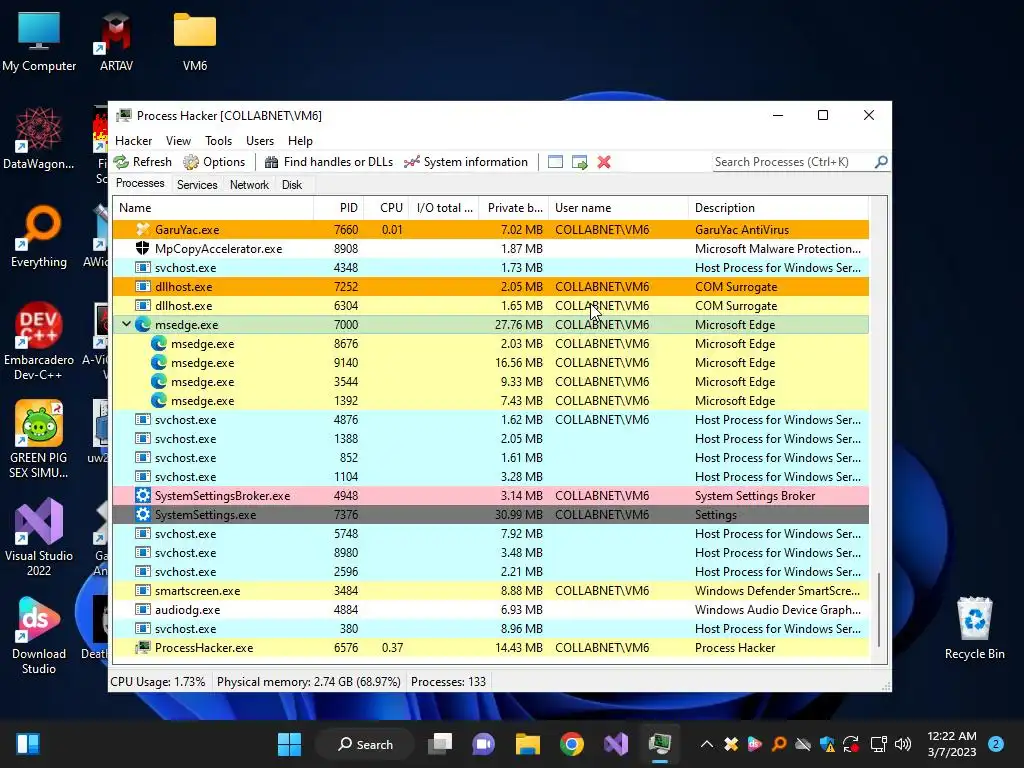
Task: Click the taskbar Search box
Action: click(364, 744)
